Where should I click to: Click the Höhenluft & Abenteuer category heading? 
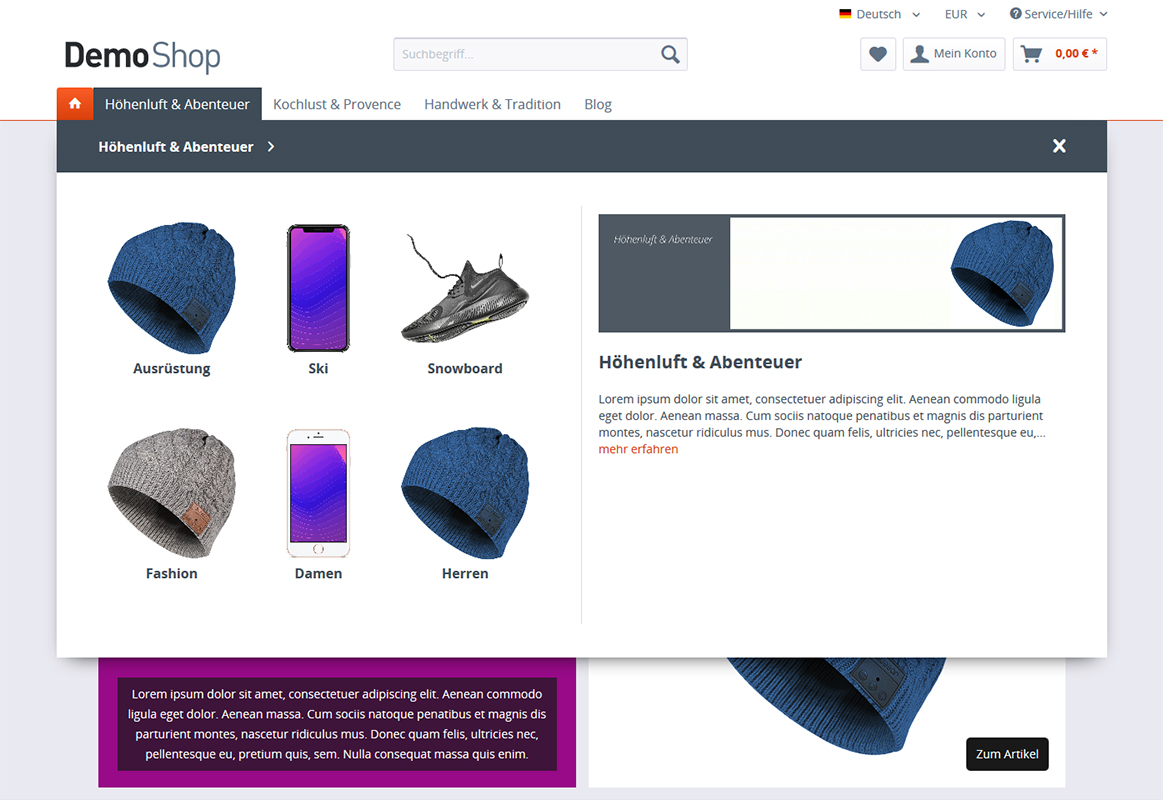(x=700, y=362)
